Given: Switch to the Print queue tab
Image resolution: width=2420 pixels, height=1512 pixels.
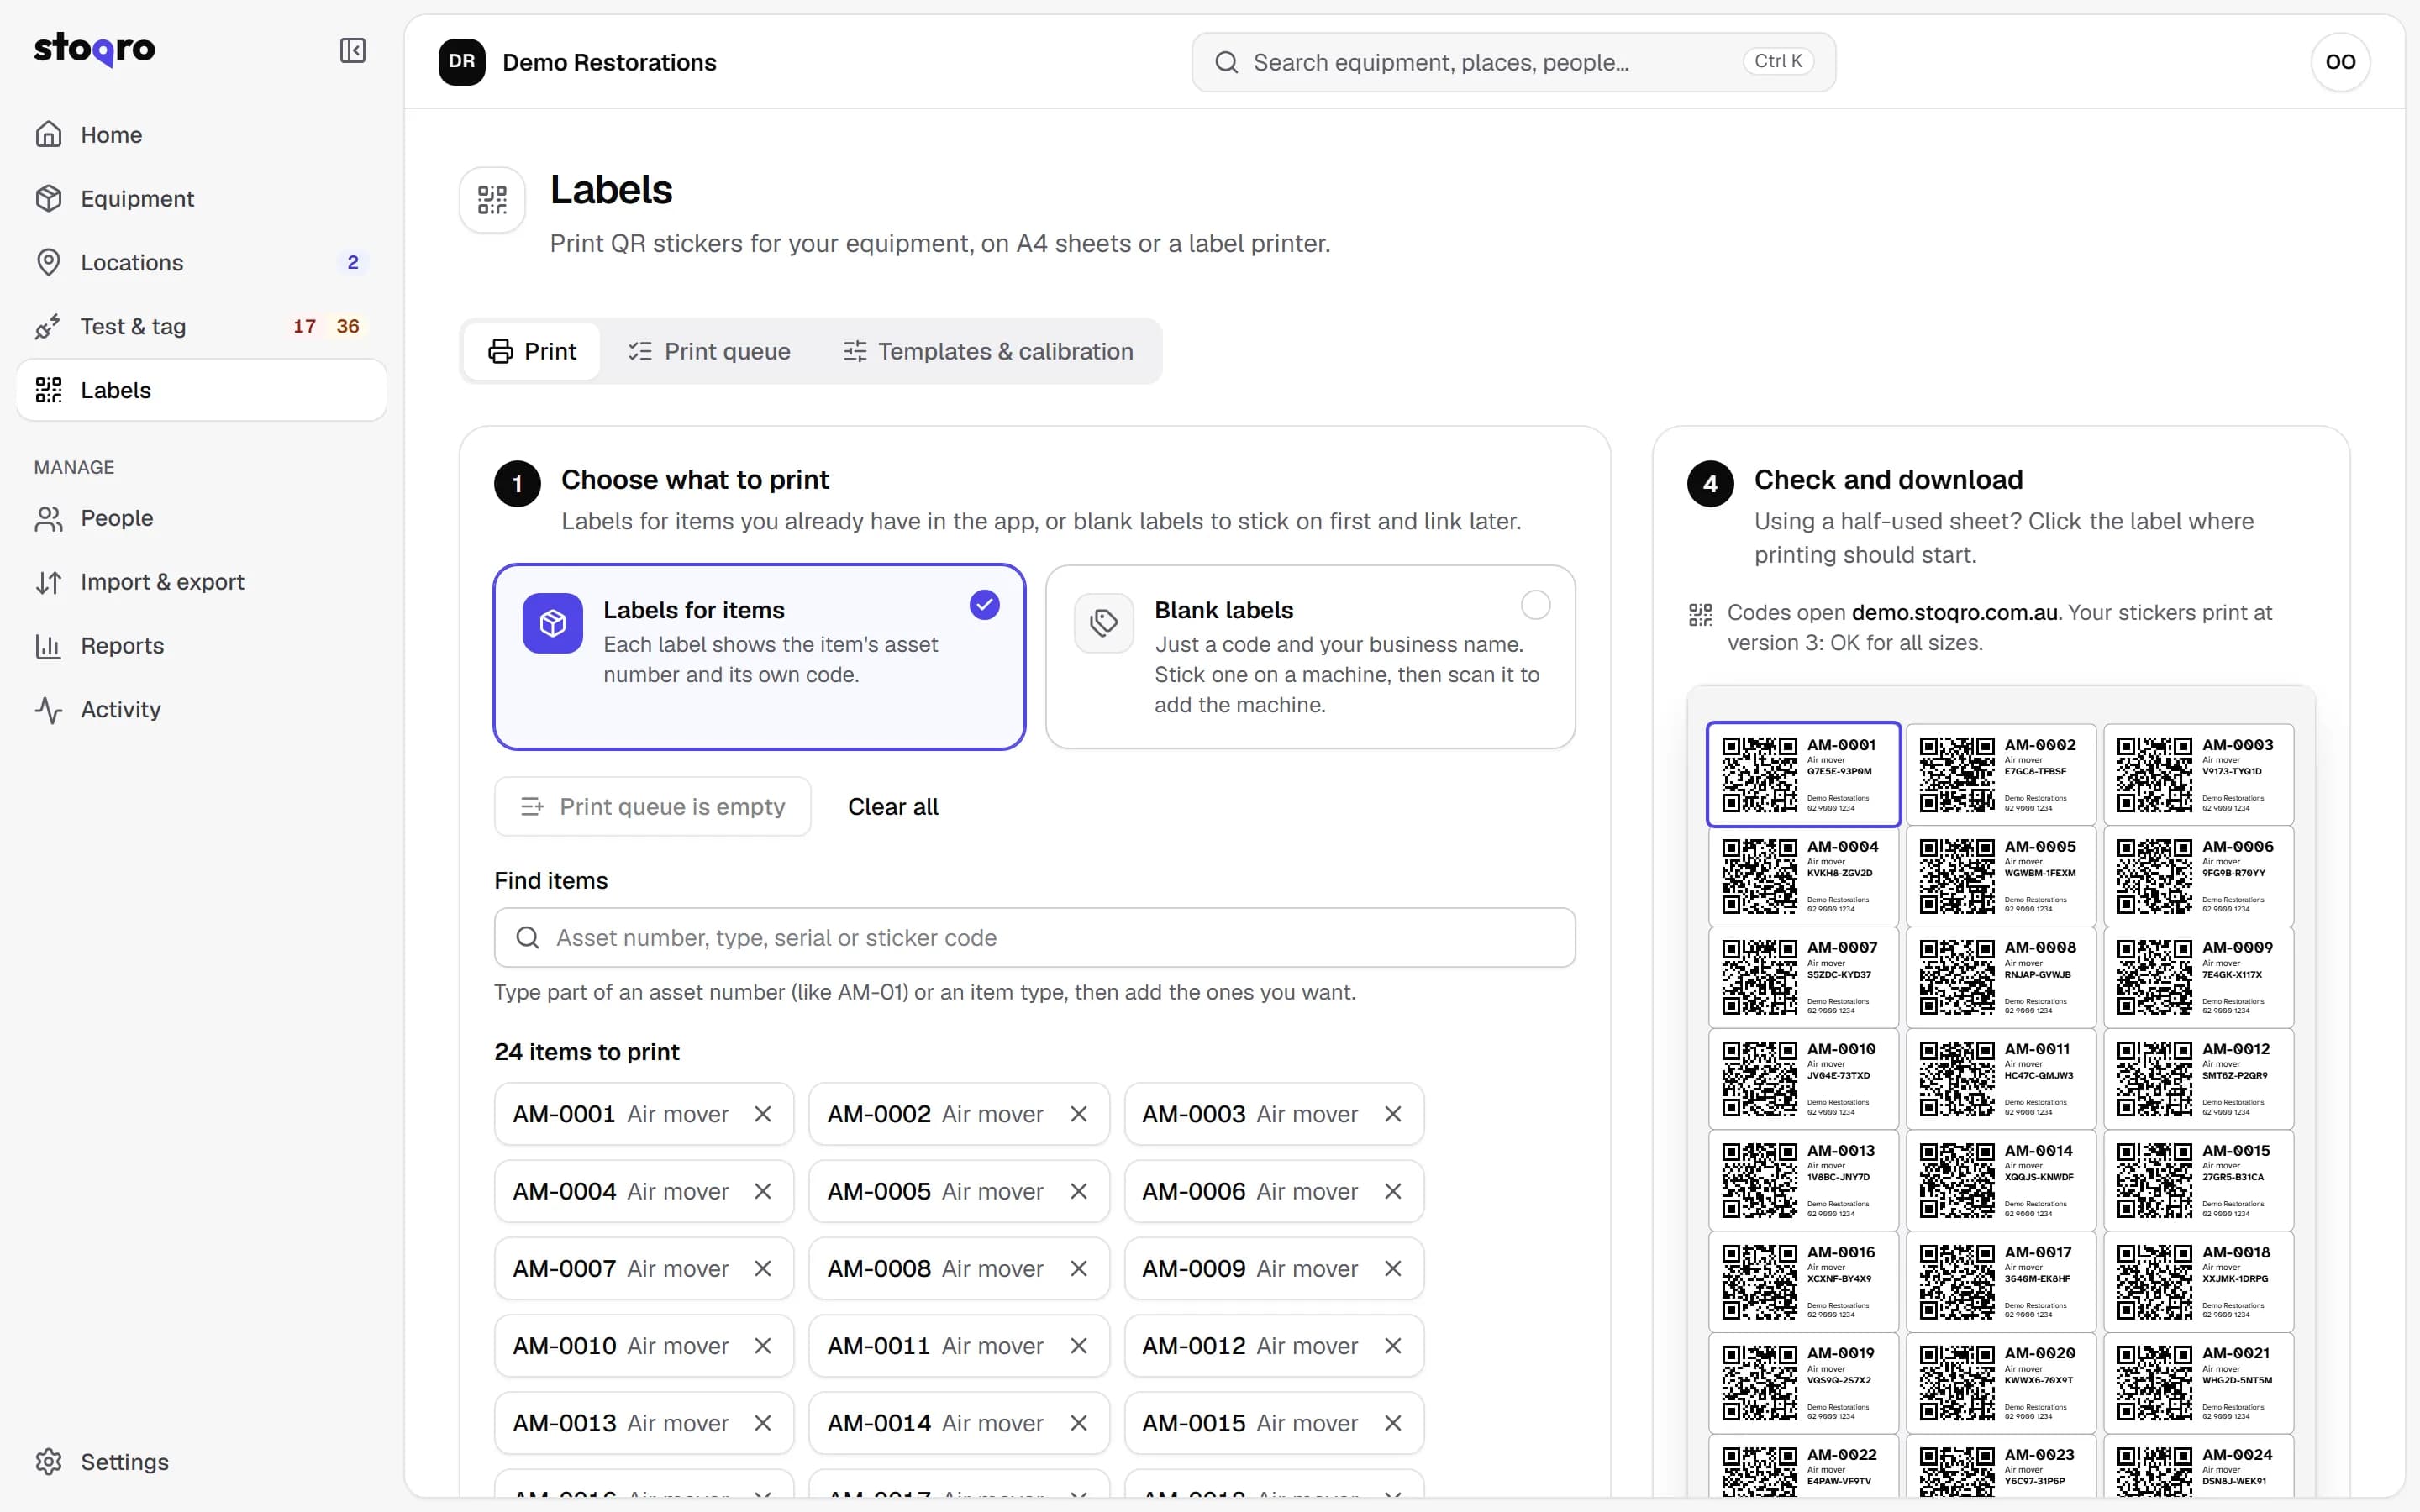Looking at the screenshot, I should pos(709,351).
